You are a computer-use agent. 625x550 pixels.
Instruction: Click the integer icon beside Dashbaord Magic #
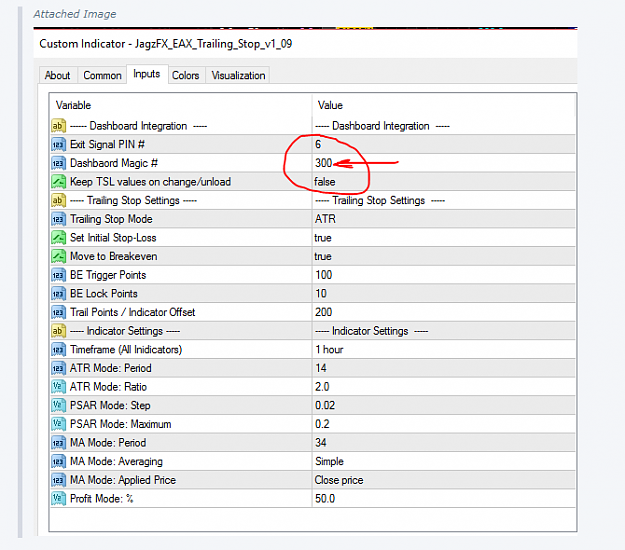coord(58,163)
